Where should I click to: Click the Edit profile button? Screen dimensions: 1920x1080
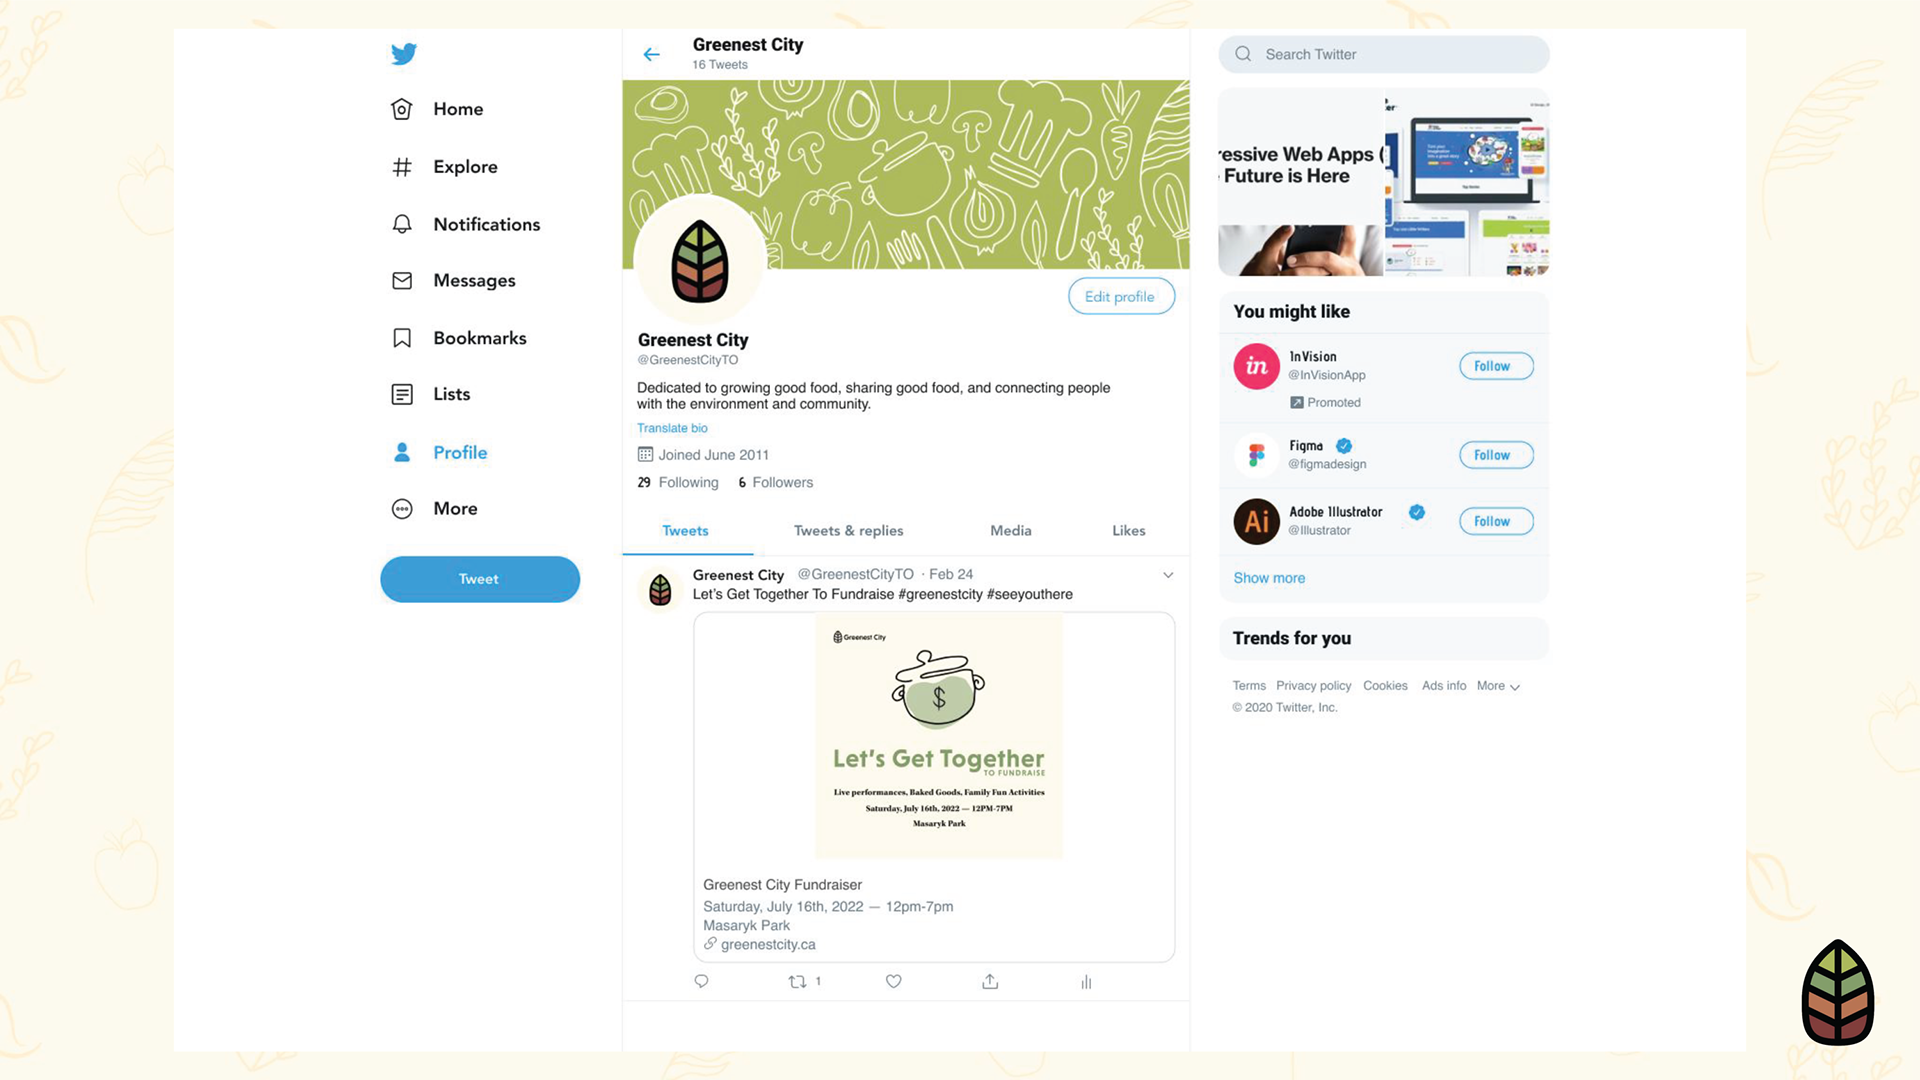[x=1121, y=296]
